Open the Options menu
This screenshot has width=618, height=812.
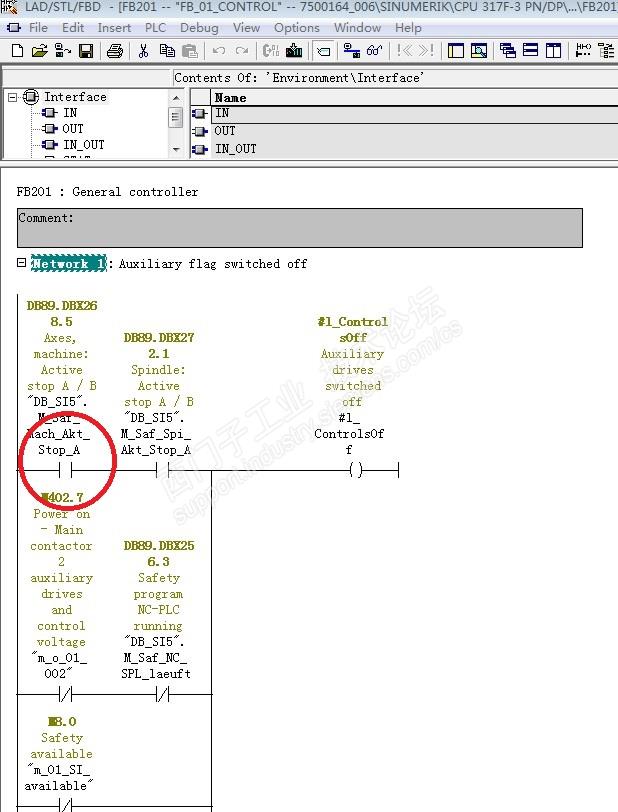click(x=297, y=27)
